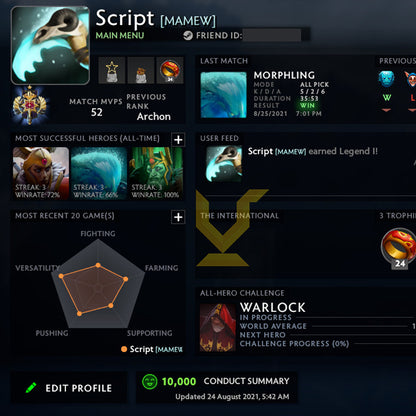Select the Warlock all-hero challenge portrait
Screen dimensions: 416x416
218,327
